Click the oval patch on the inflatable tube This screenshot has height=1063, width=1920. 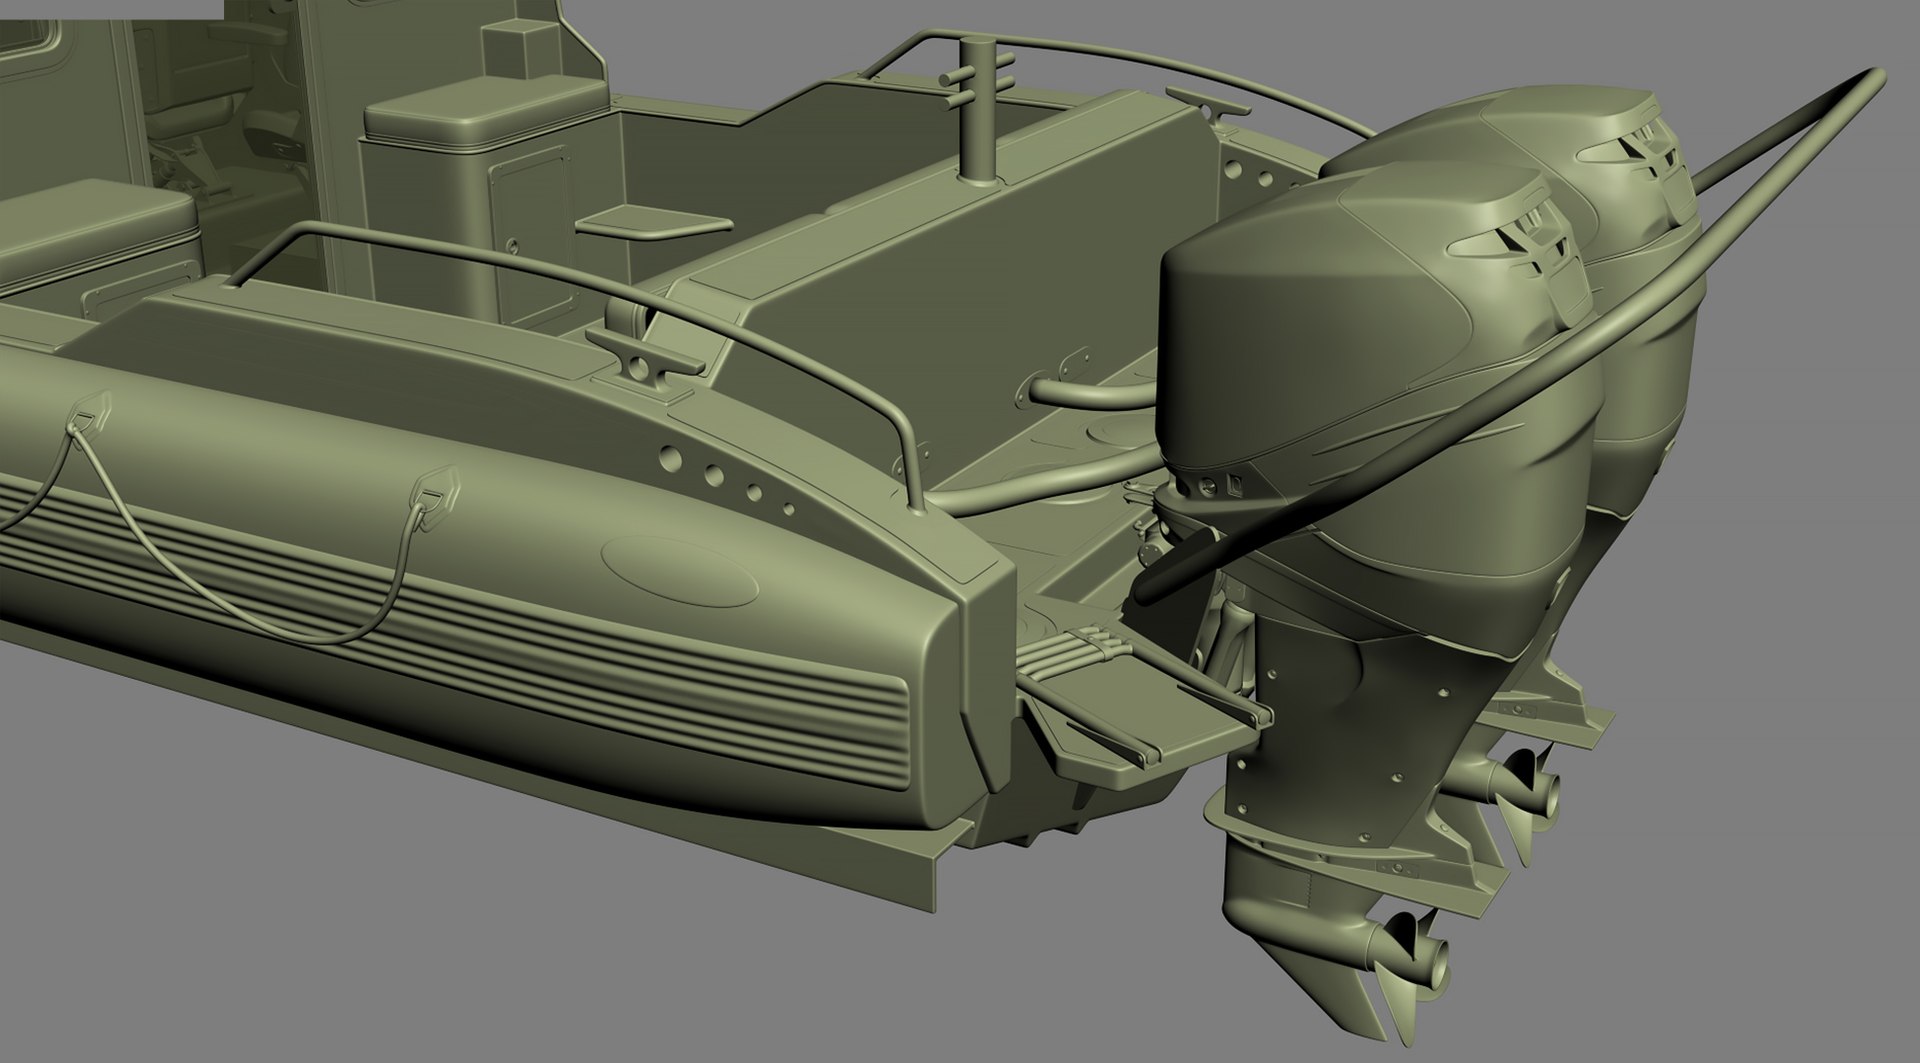click(681, 571)
